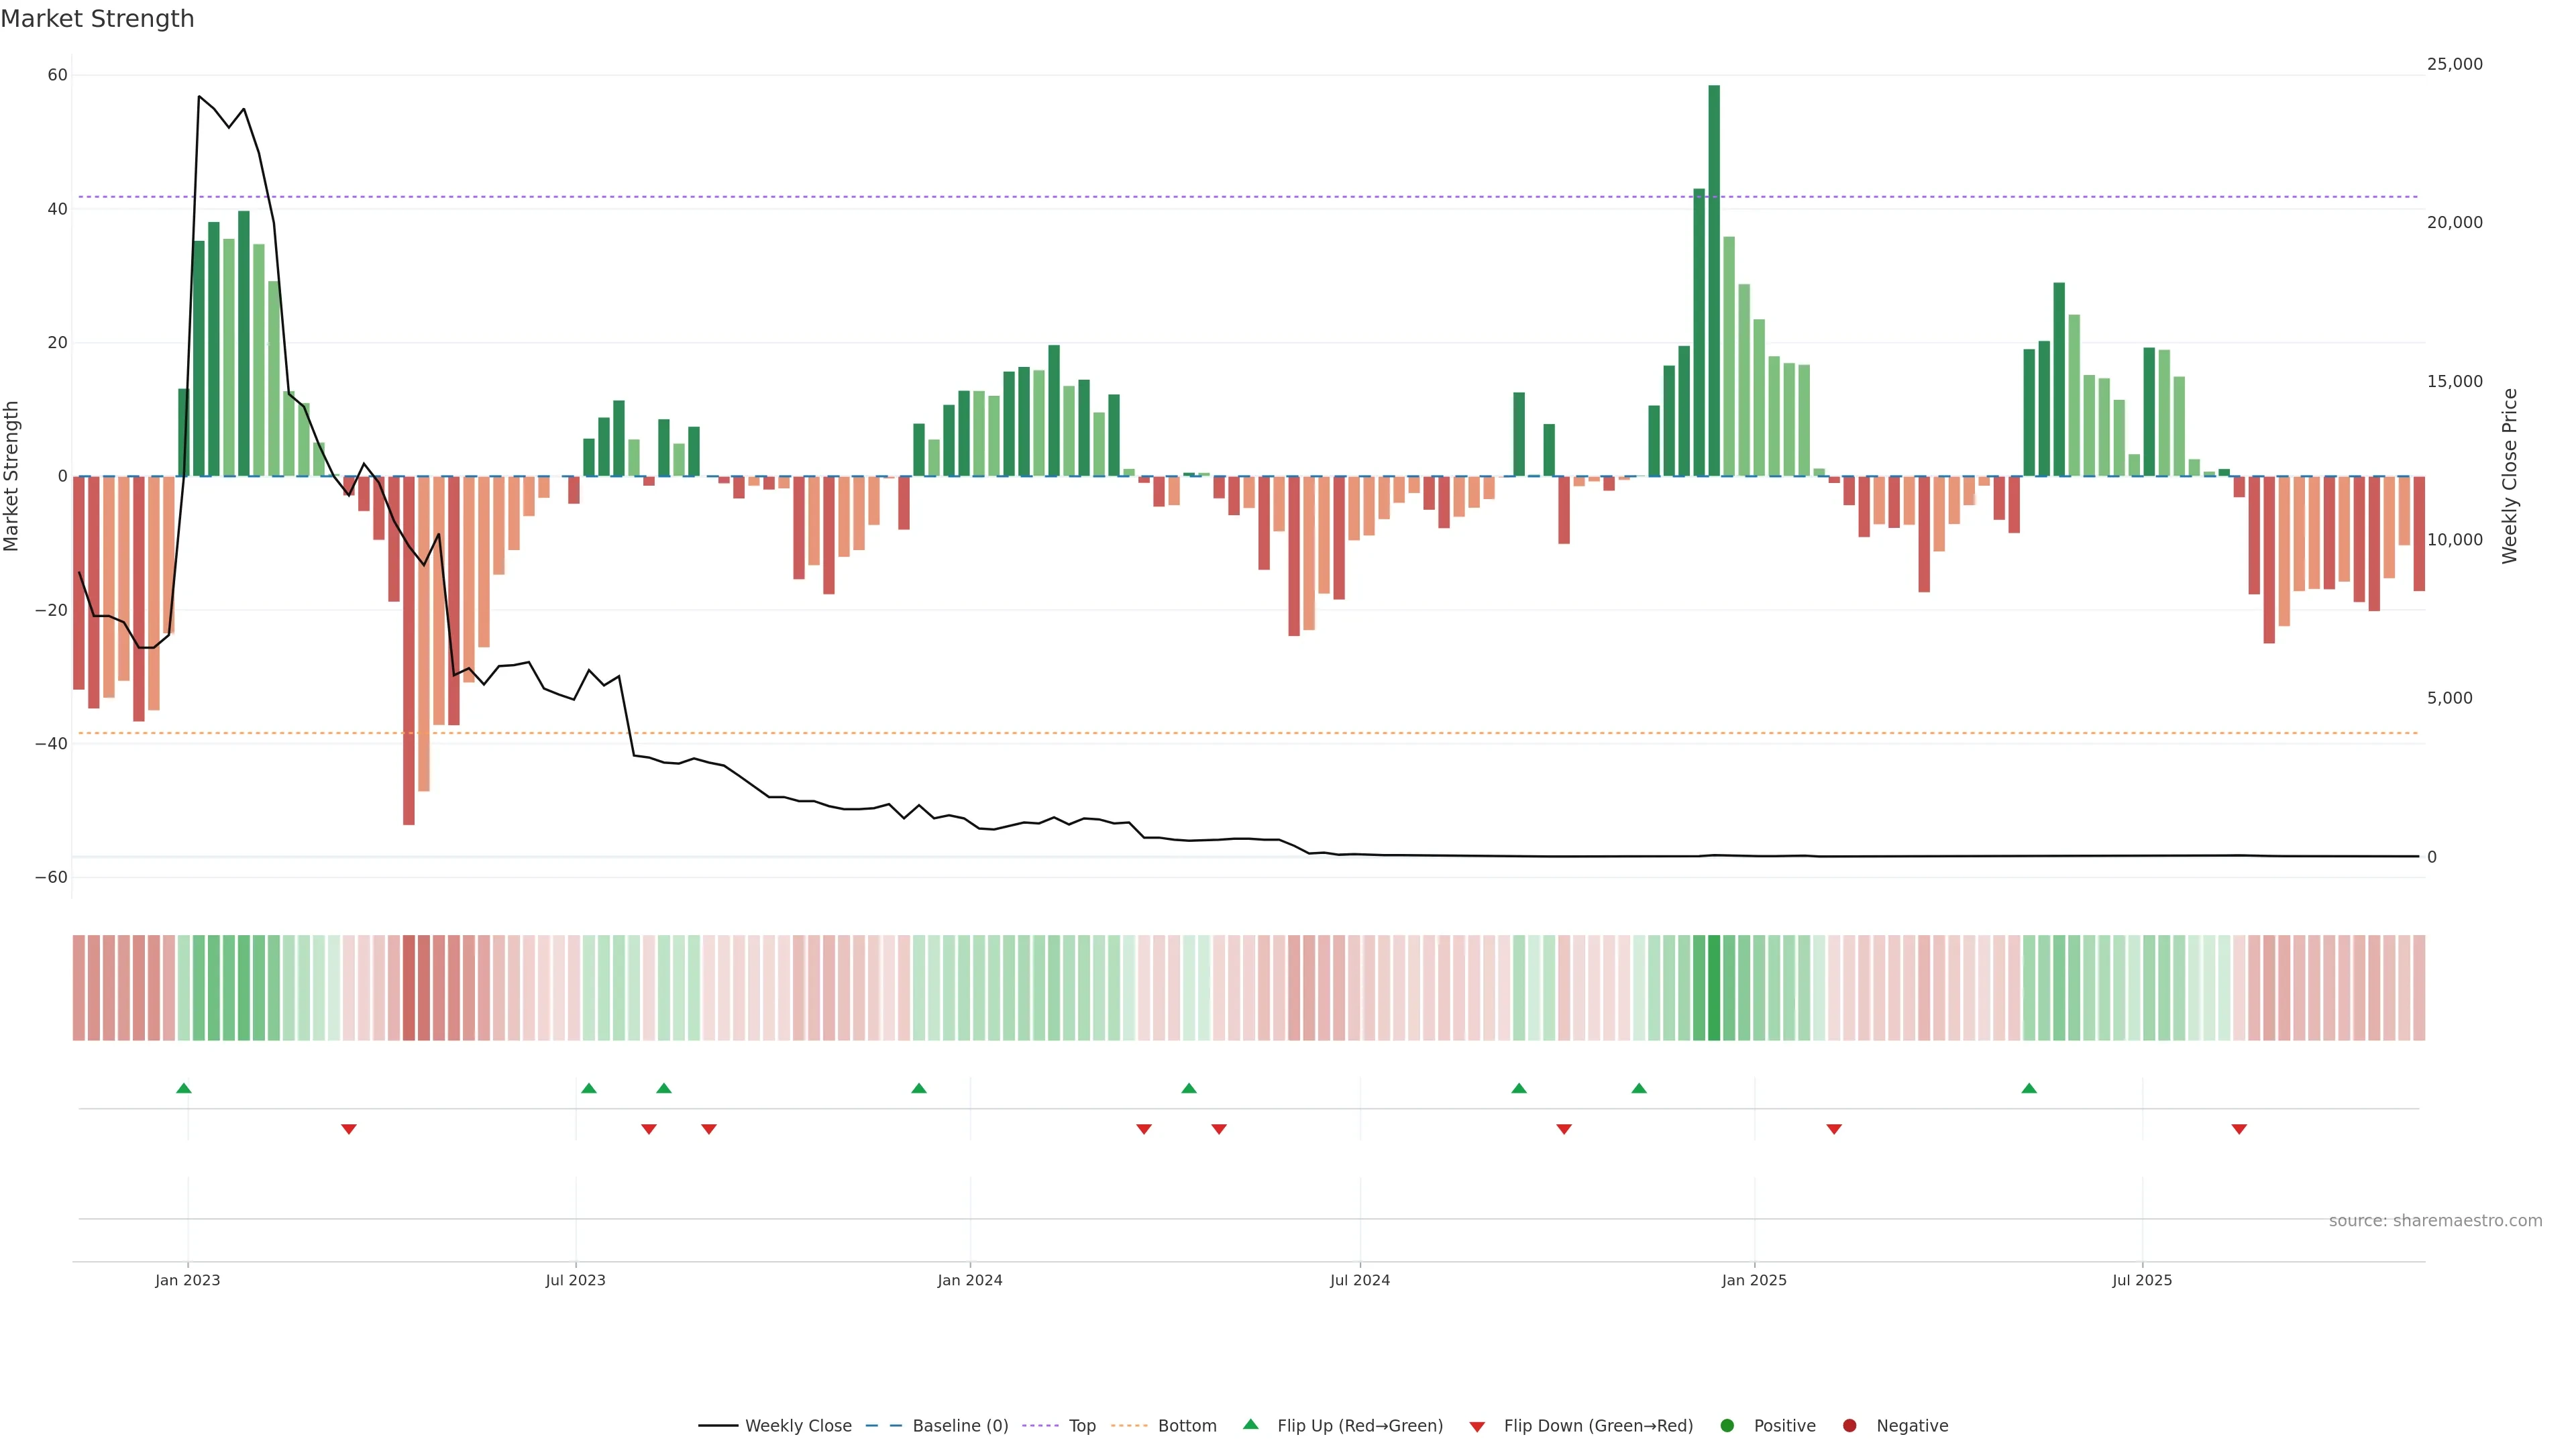This screenshot has height=1449, width=2576.
Task: Click the Market Strength chart title
Action: (x=97, y=19)
